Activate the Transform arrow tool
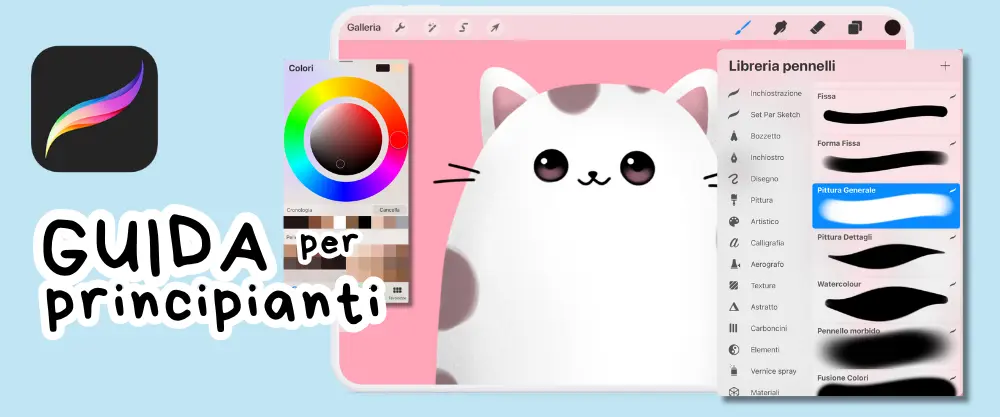This screenshot has width=1000, height=417. (x=494, y=27)
